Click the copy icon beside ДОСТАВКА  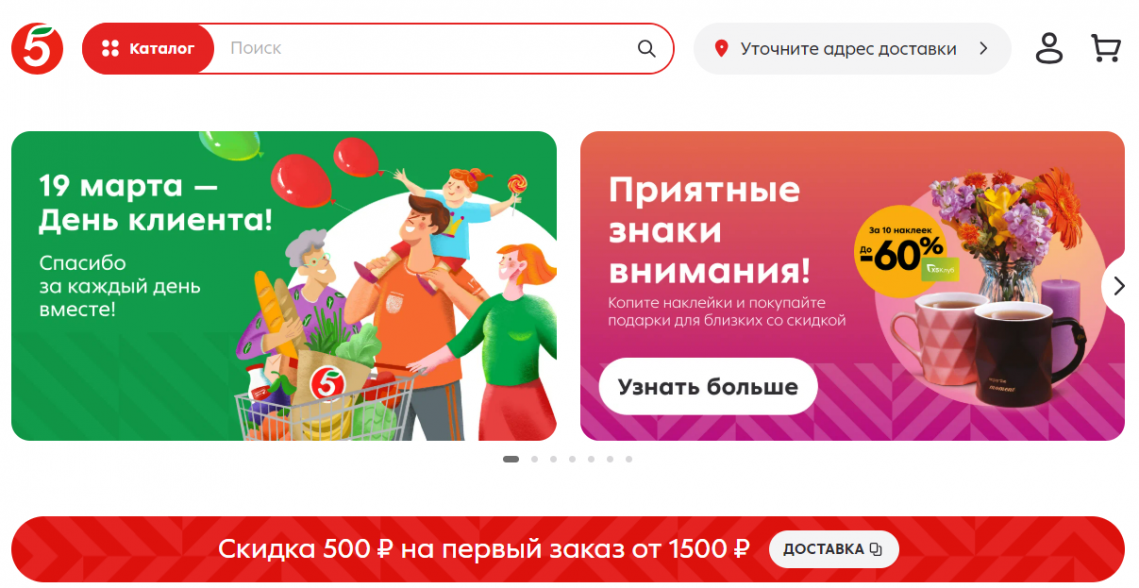point(876,549)
